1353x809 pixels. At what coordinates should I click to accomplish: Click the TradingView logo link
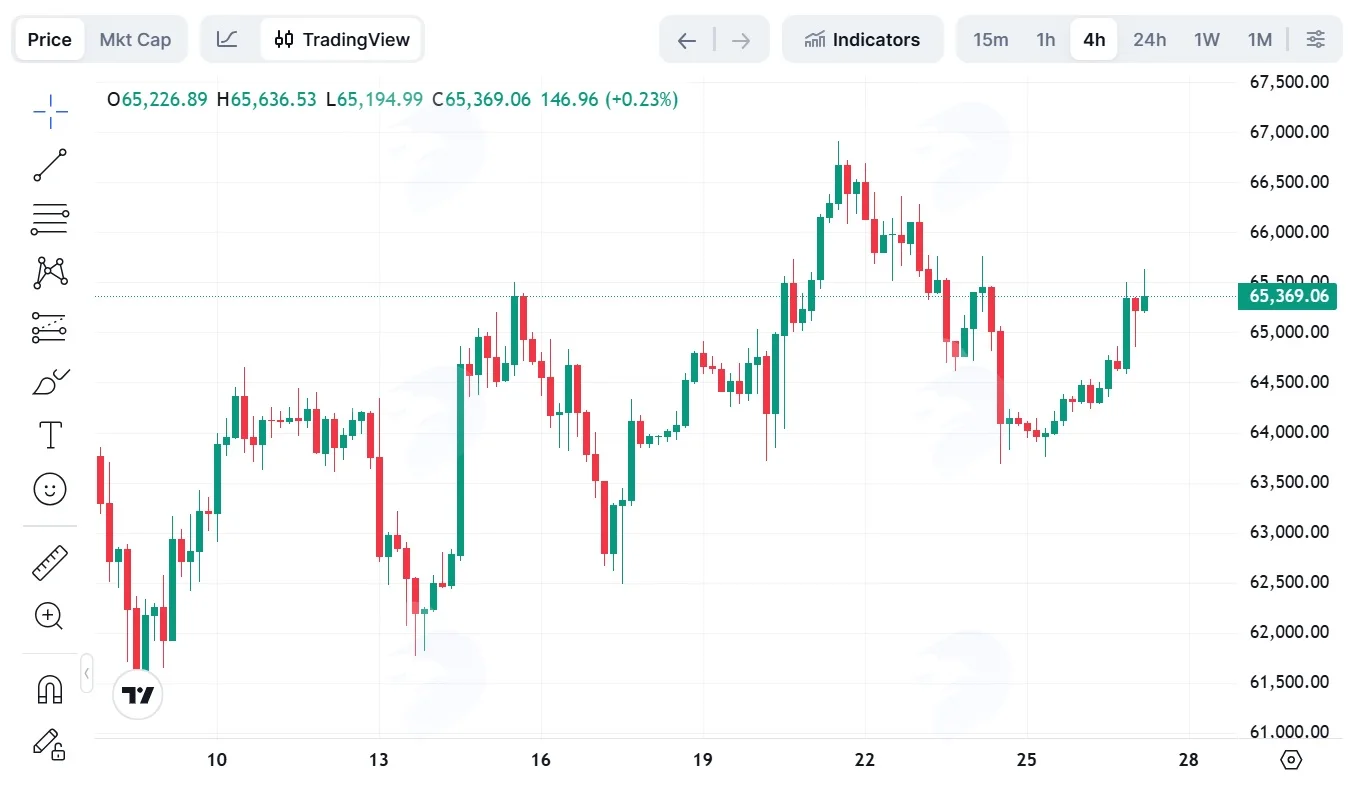click(x=138, y=694)
